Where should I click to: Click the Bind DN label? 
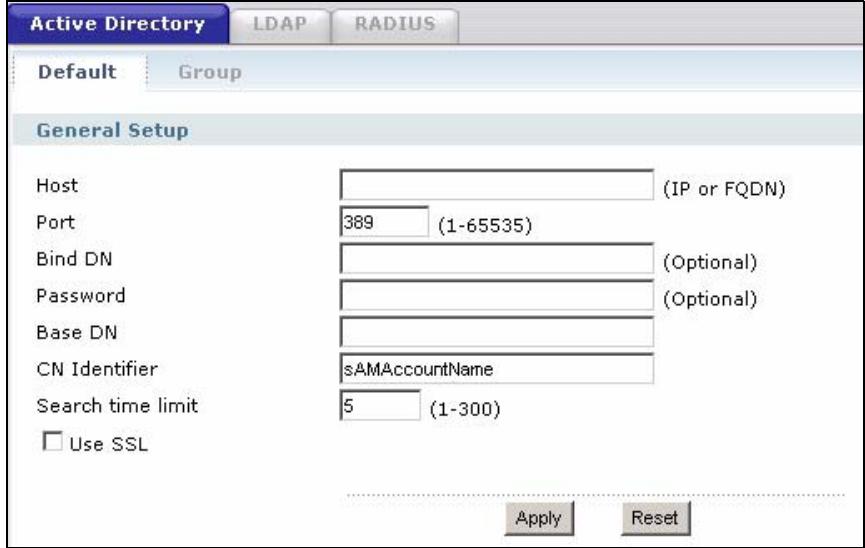coord(74,259)
